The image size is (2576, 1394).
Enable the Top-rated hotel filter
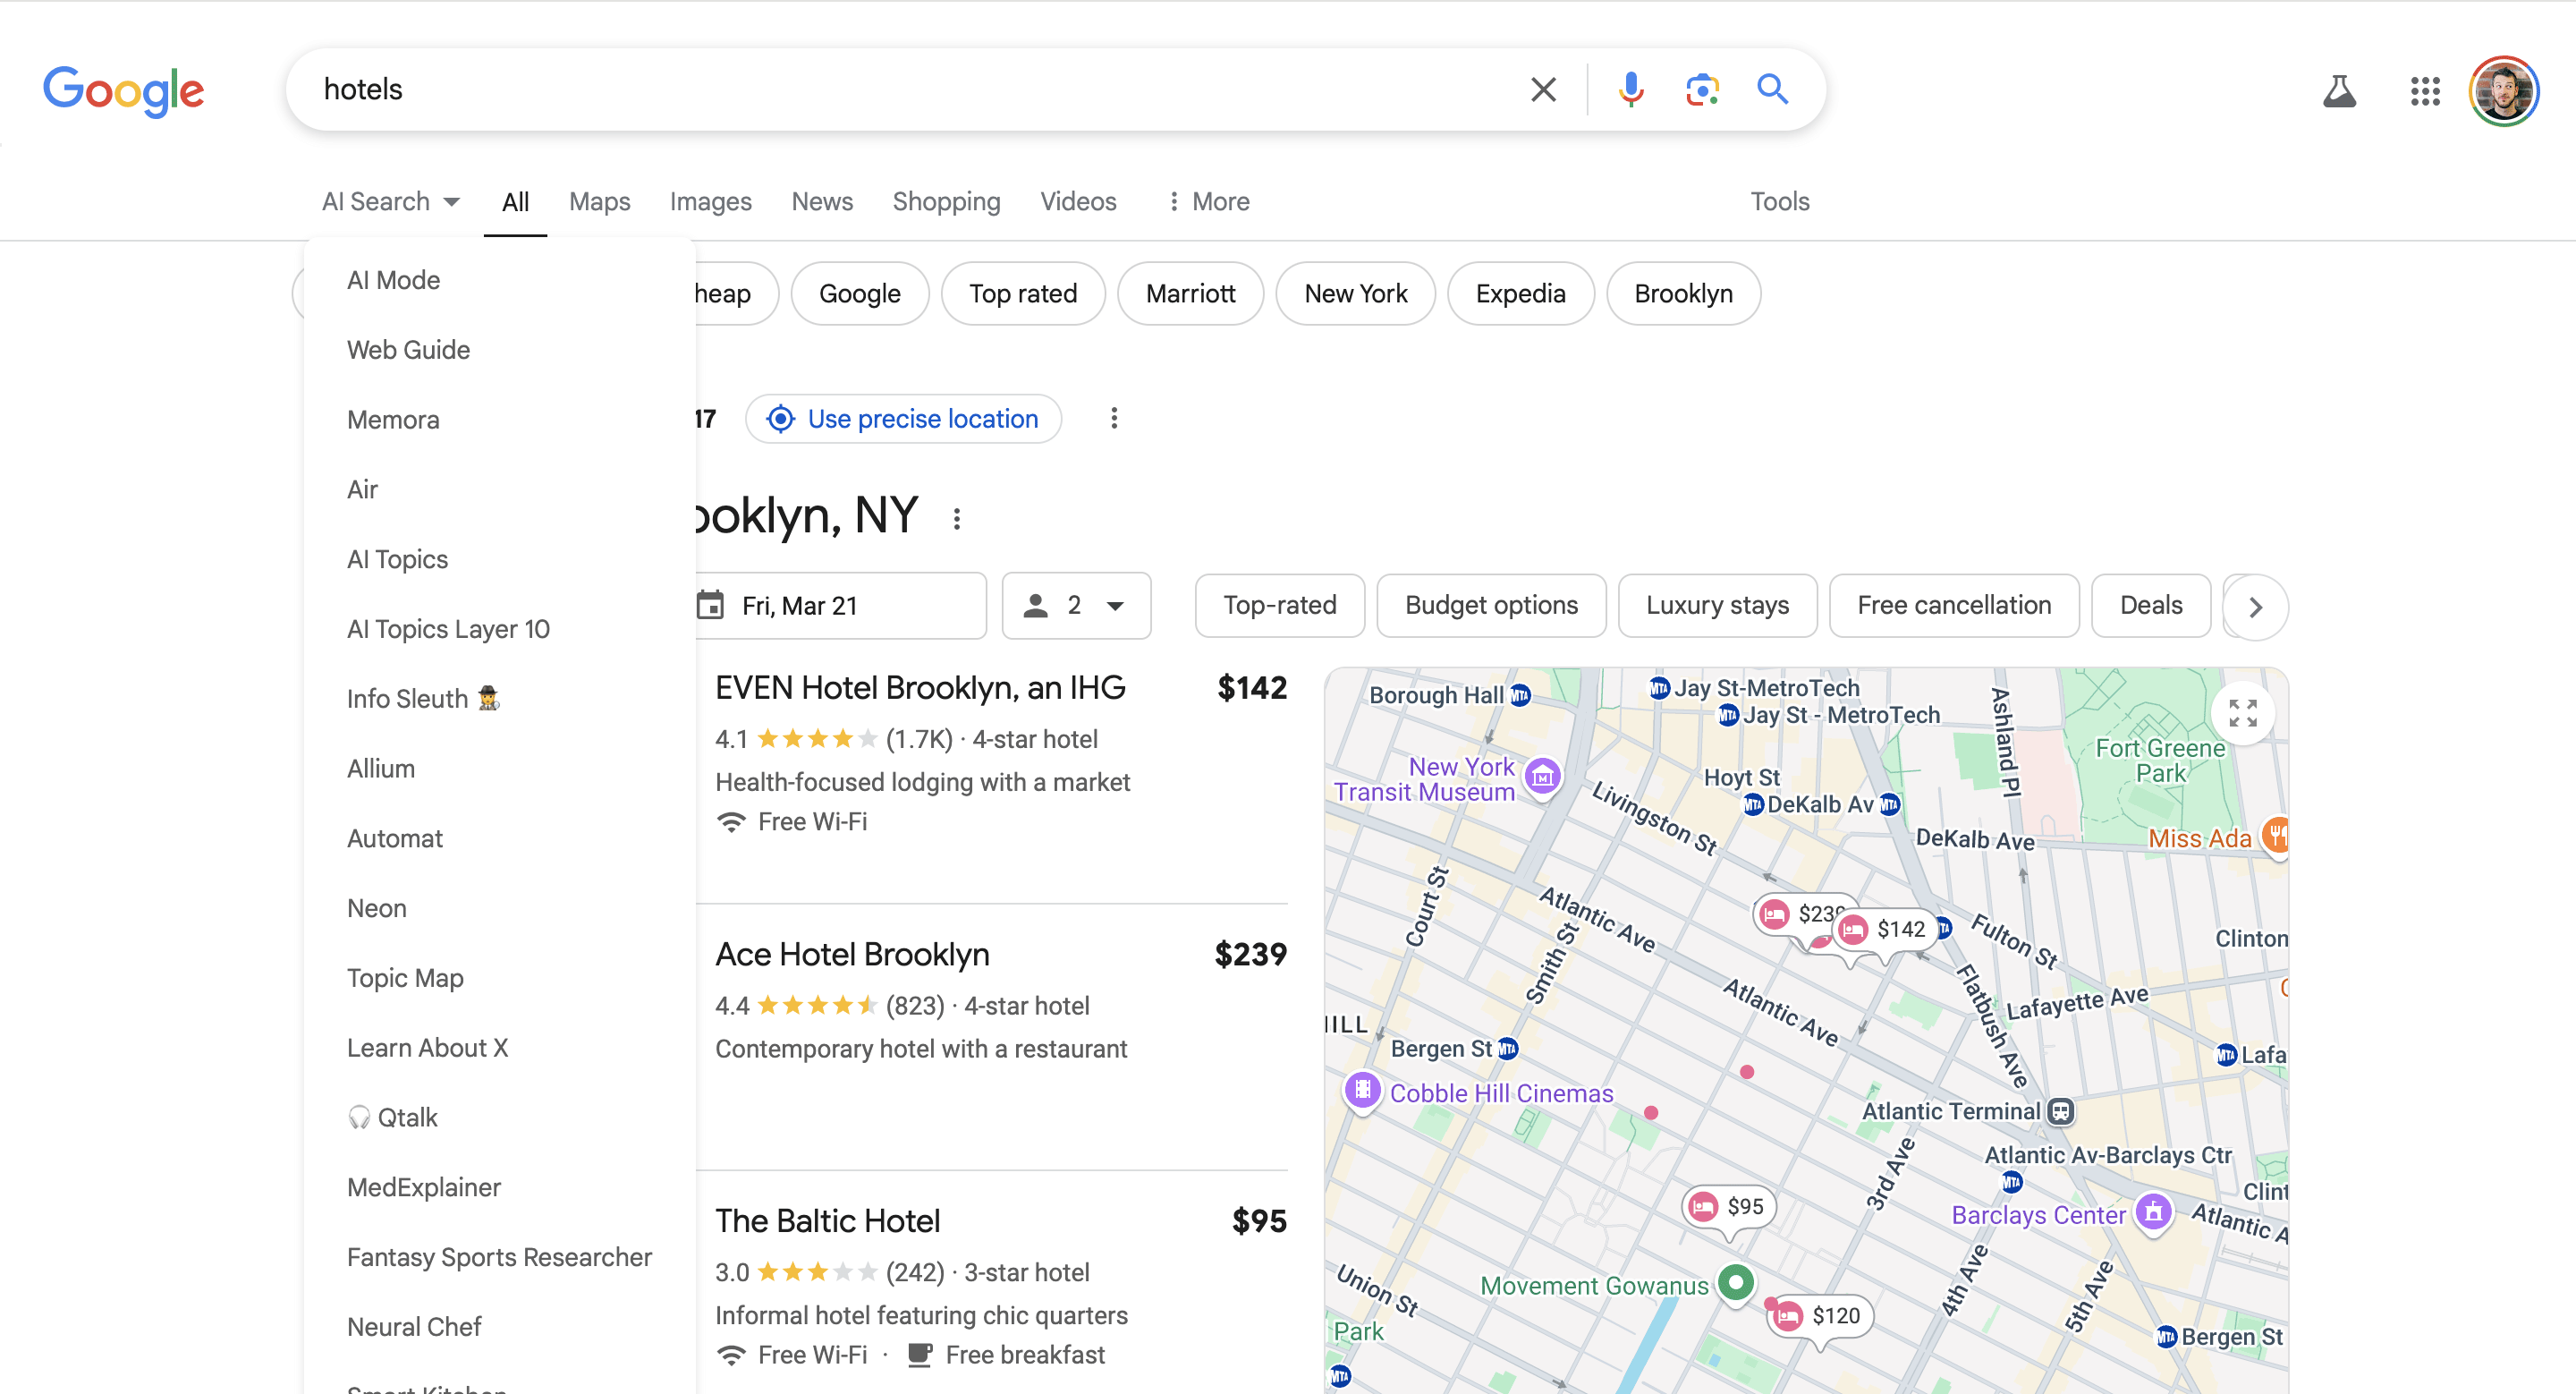click(x=1279, y=605)
